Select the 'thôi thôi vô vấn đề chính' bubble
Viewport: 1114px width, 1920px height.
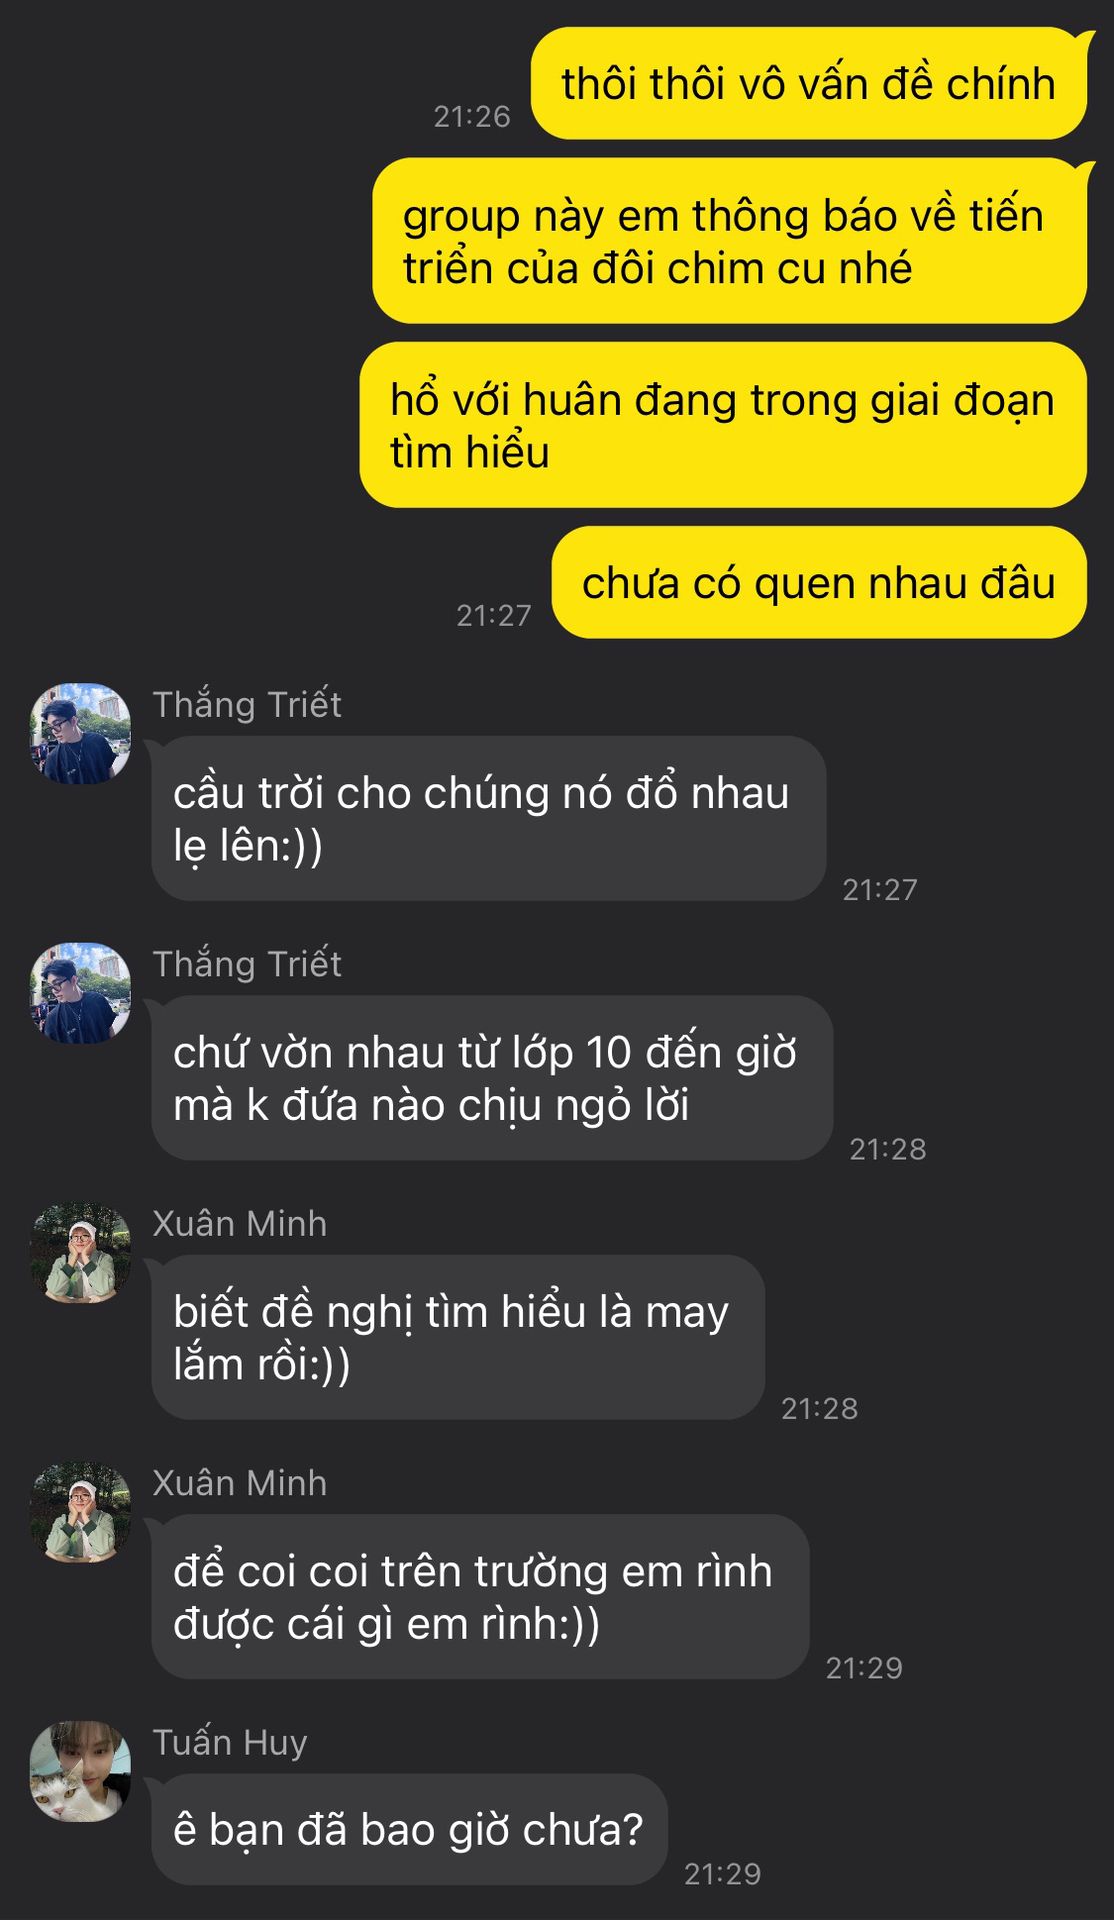pyautogui.click(x=808, y=83)
